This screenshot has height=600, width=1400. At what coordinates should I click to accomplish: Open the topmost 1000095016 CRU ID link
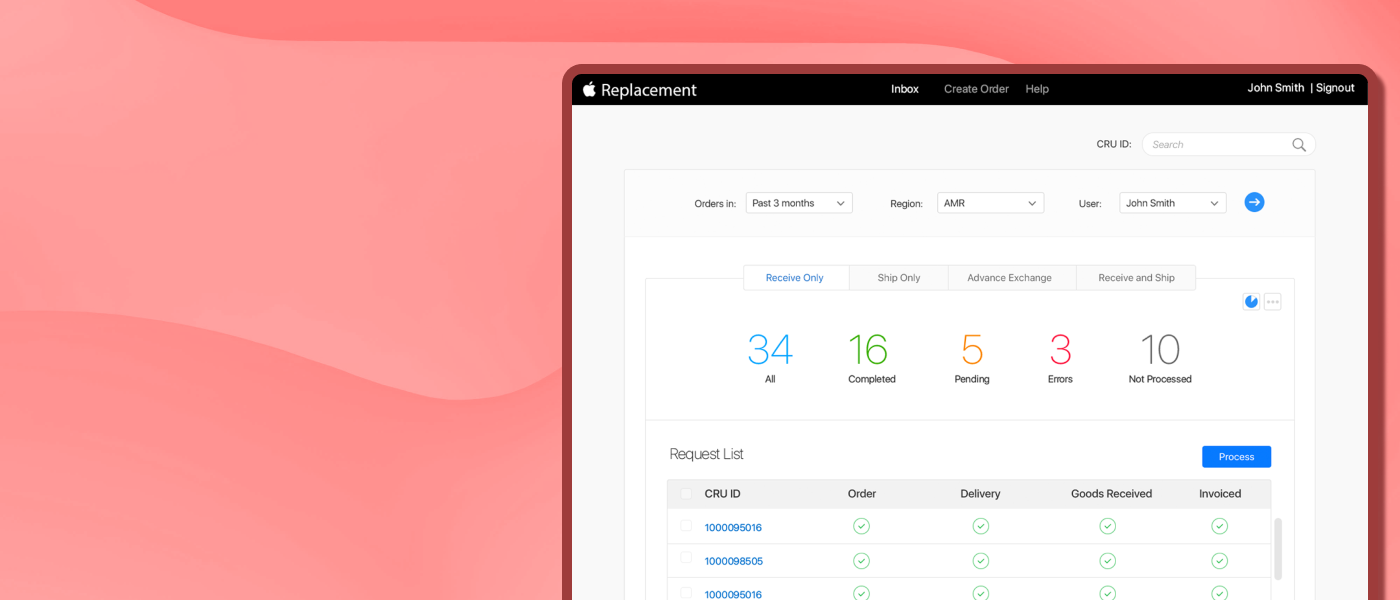[733, 527]
